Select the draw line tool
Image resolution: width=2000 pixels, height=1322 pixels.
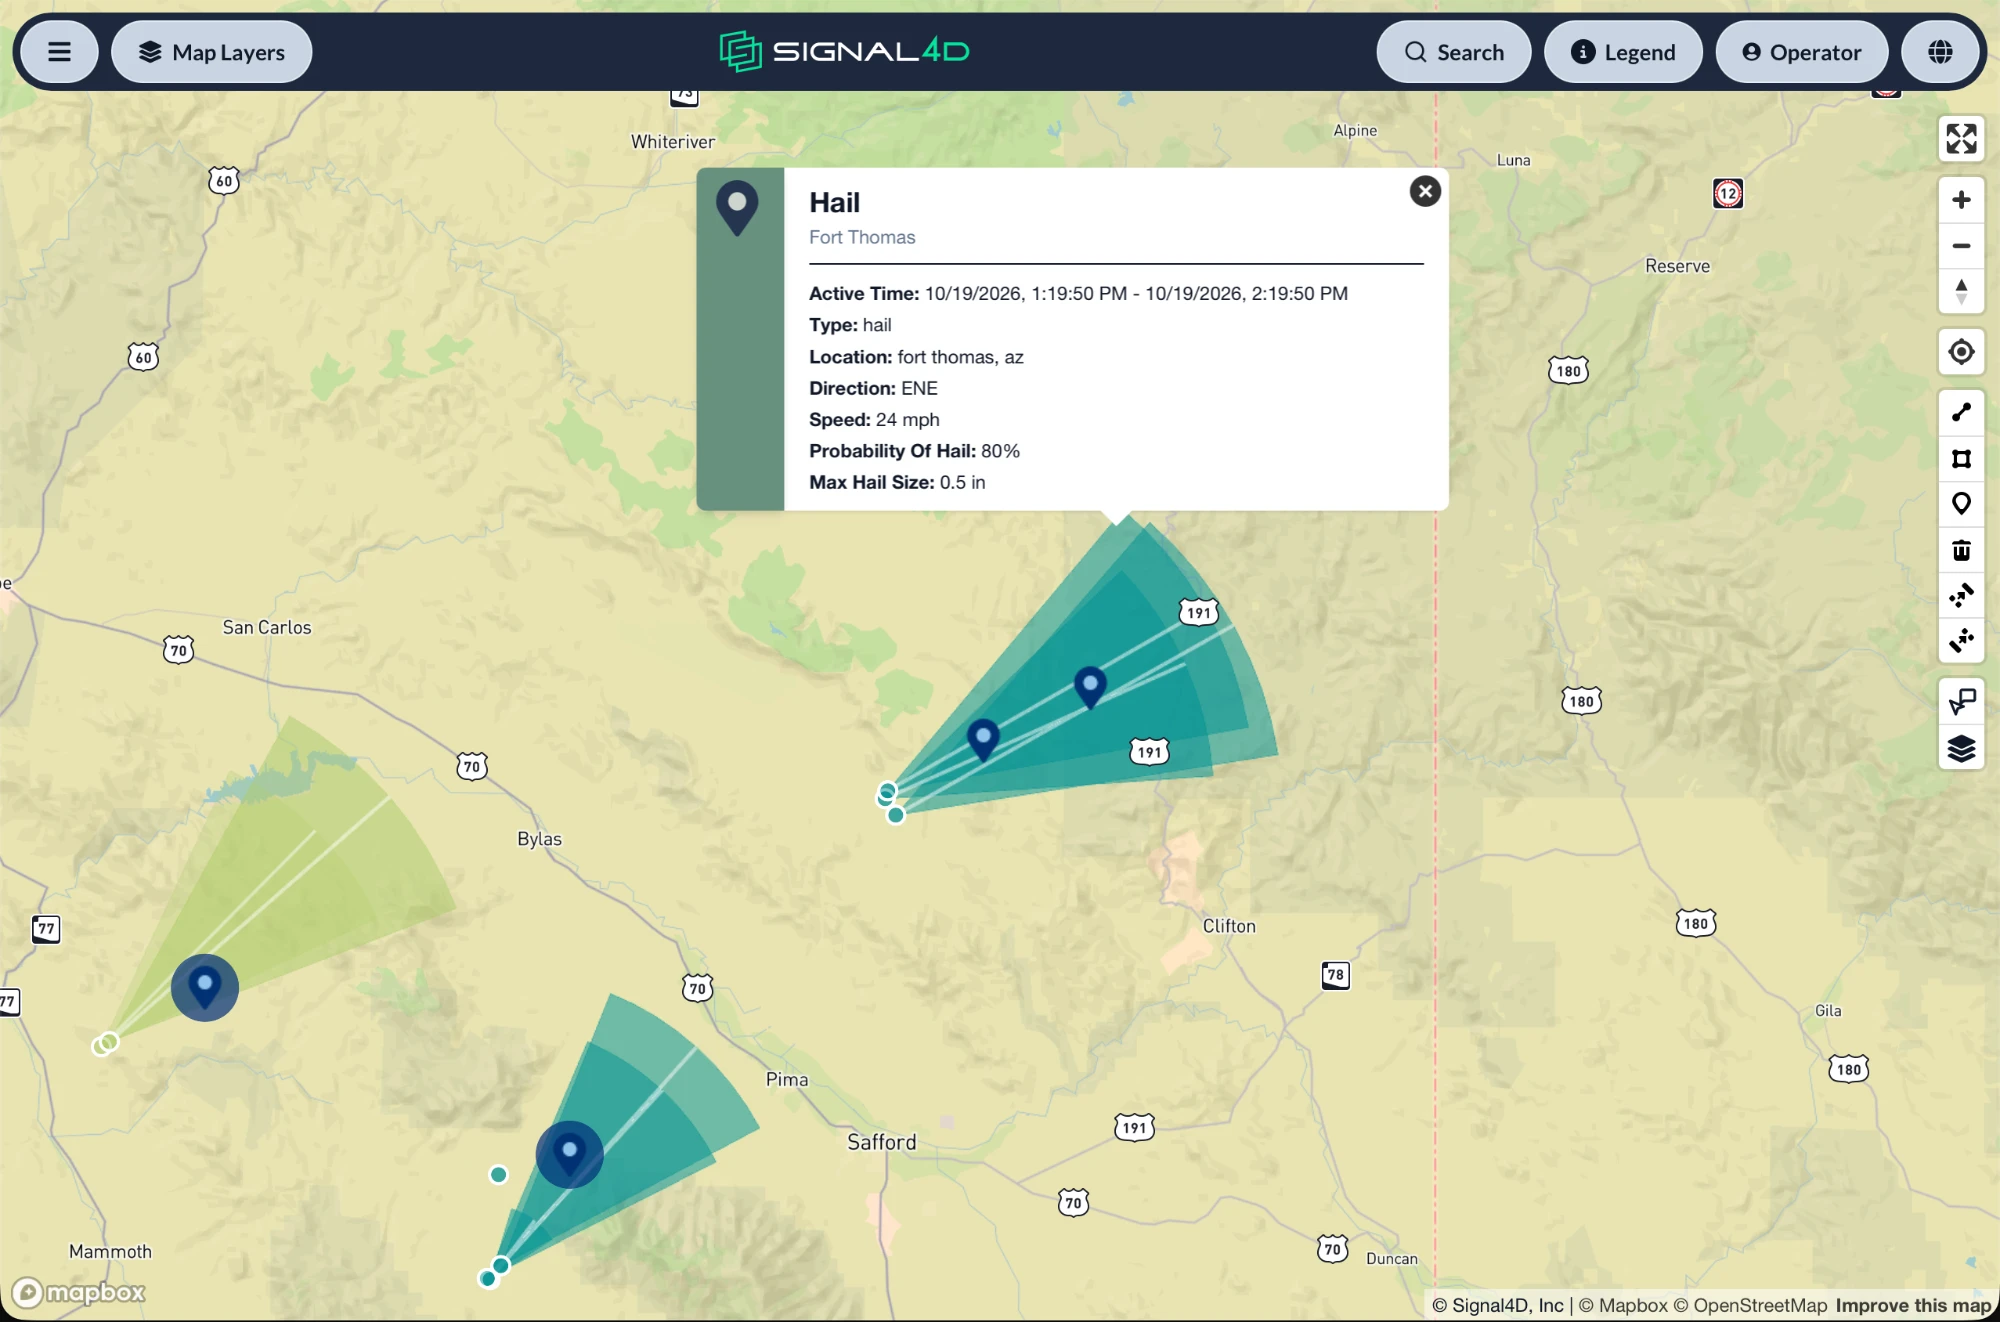1961,412
